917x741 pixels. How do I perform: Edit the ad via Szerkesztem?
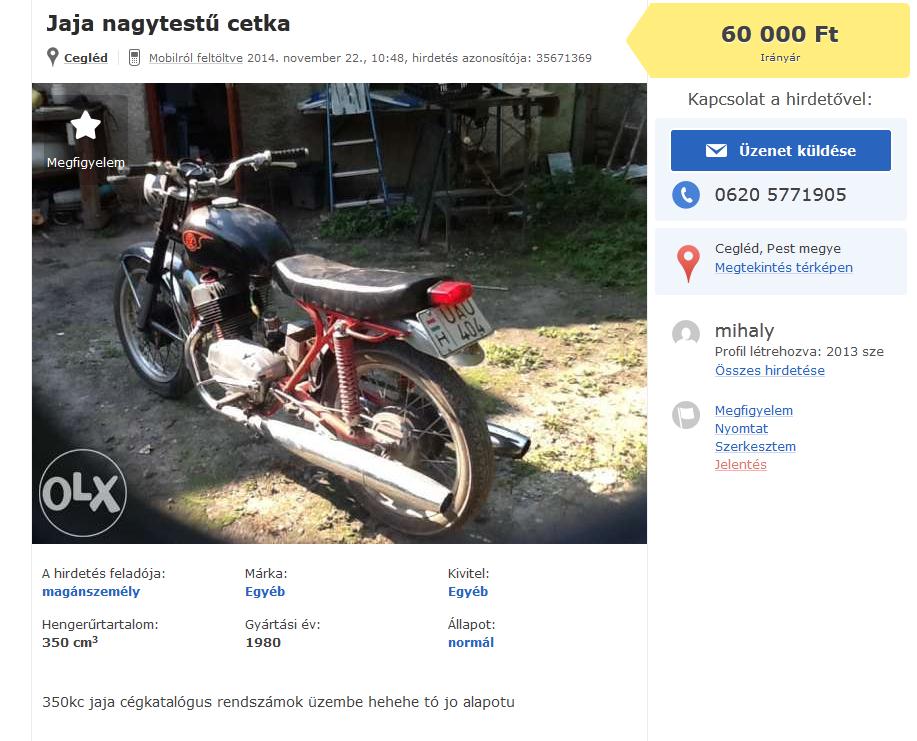755,446
